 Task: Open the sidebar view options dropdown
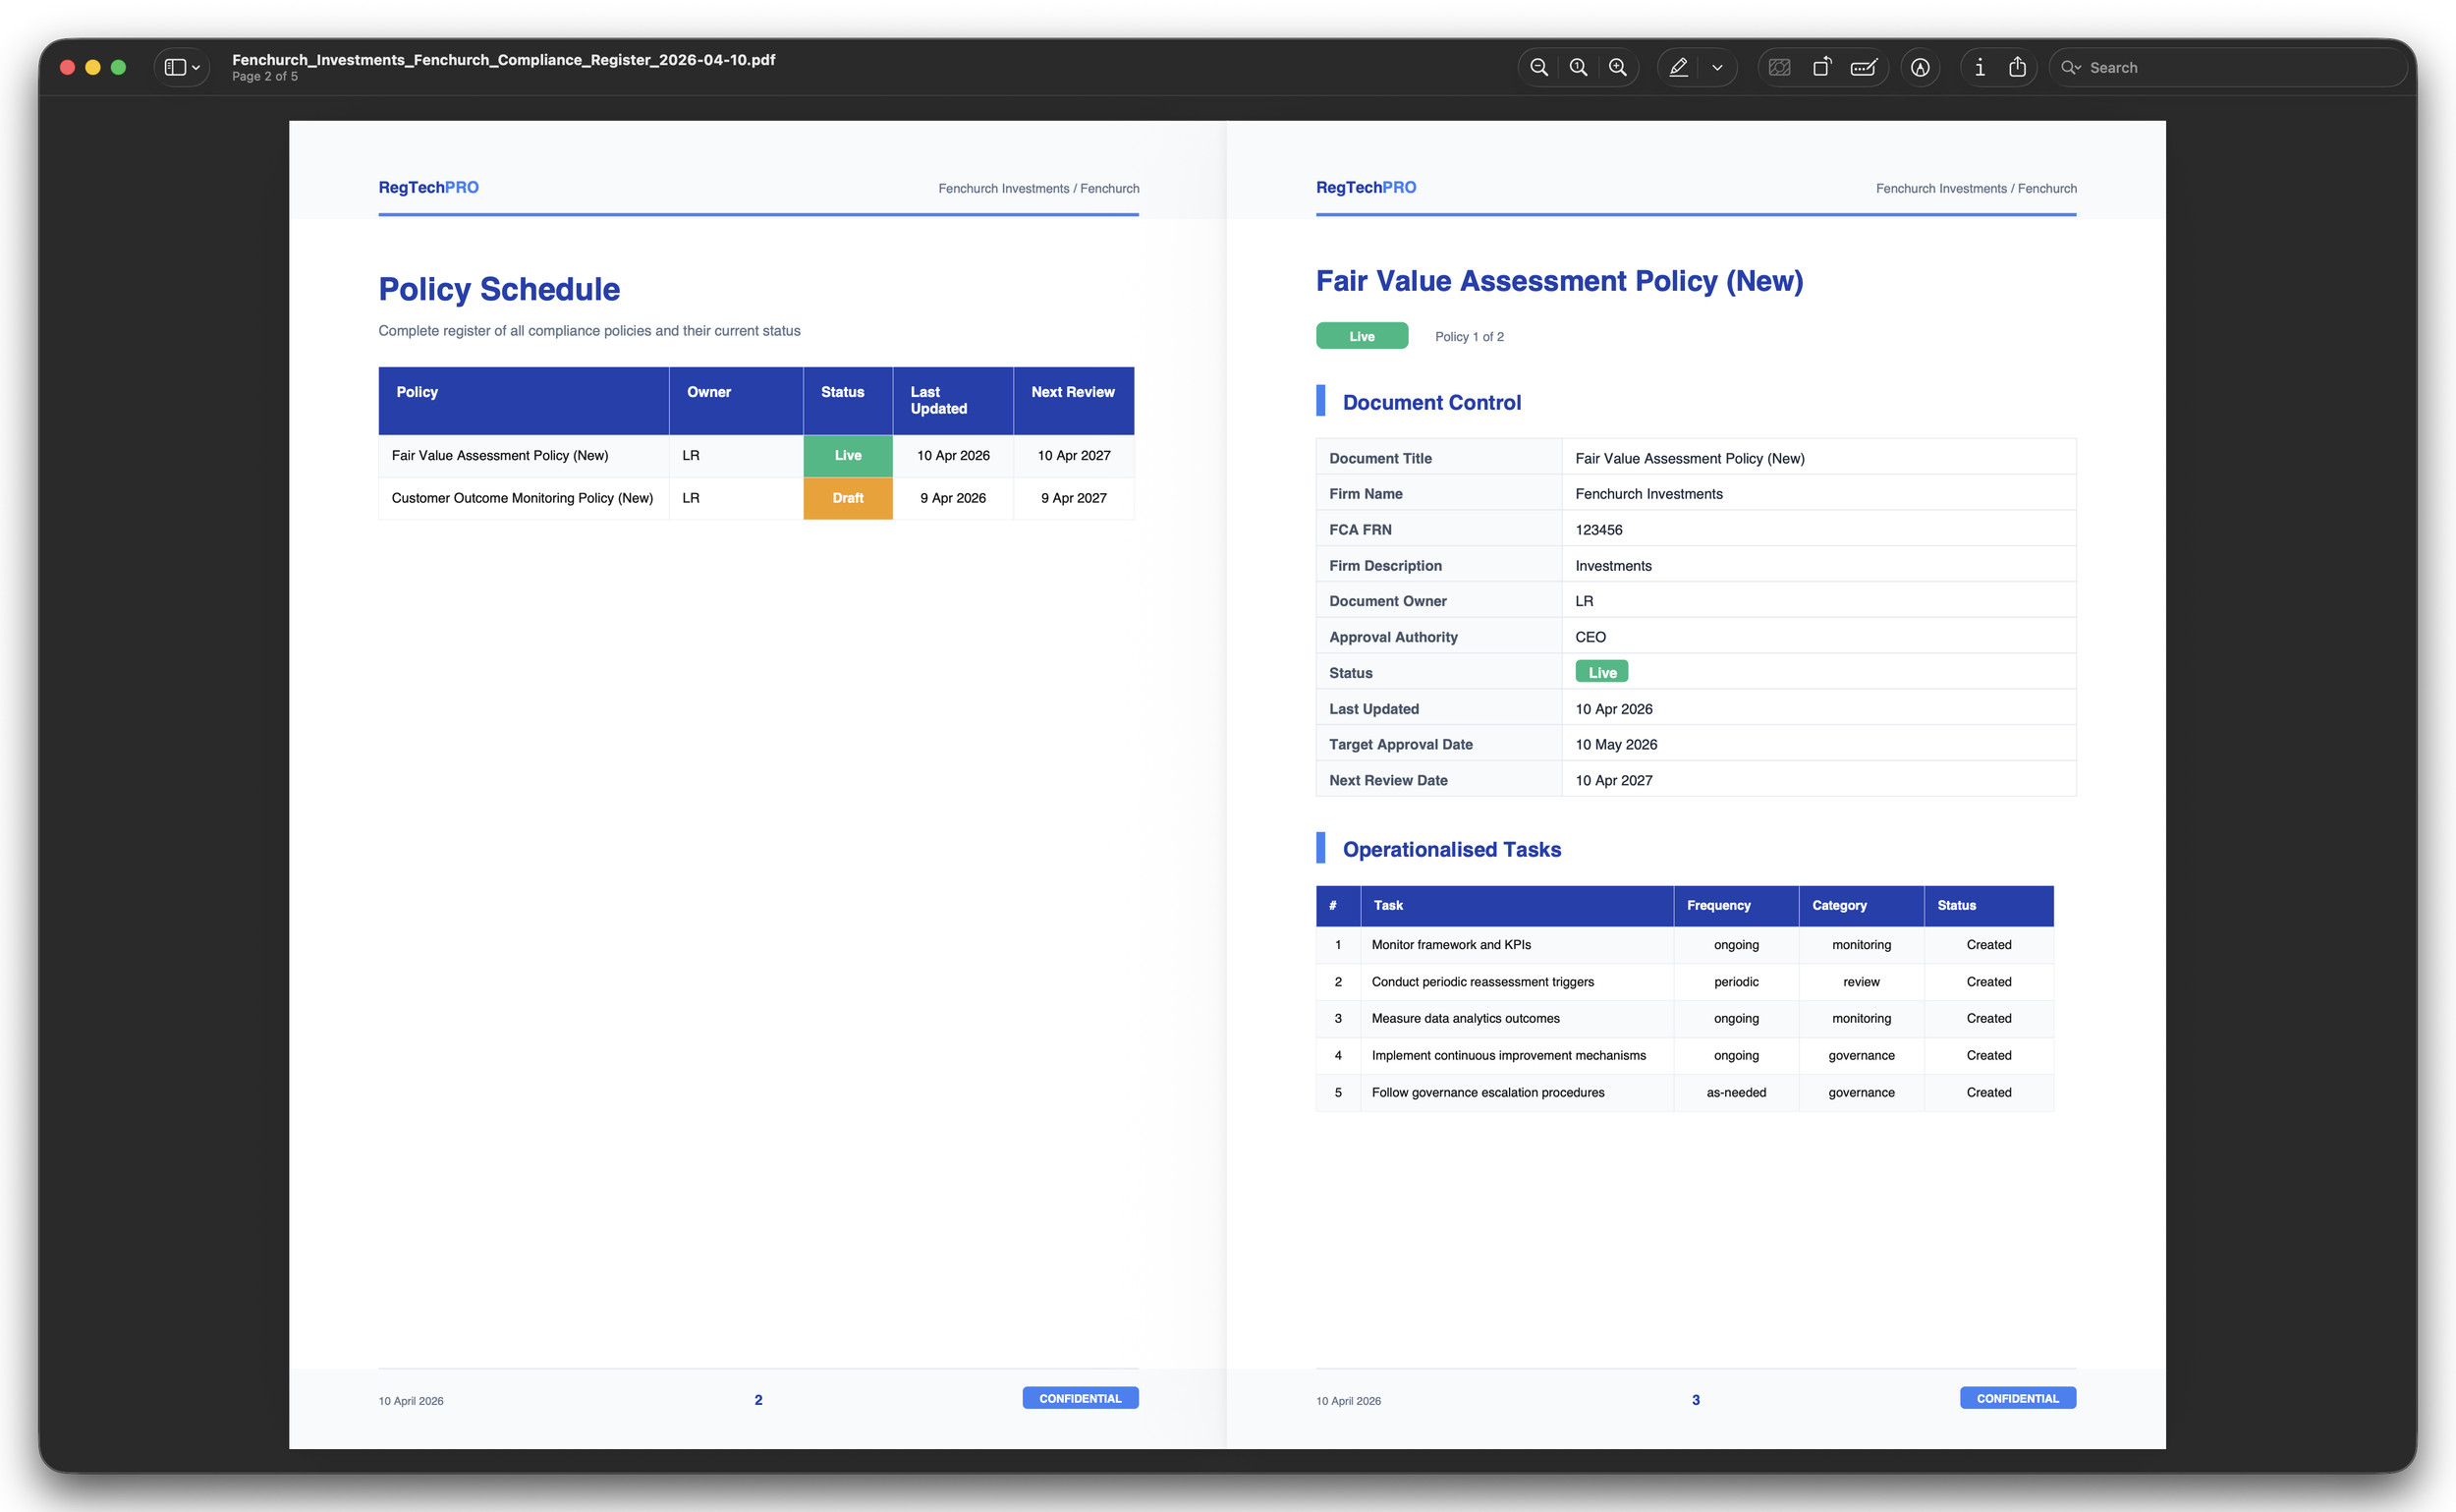[196, 67]
